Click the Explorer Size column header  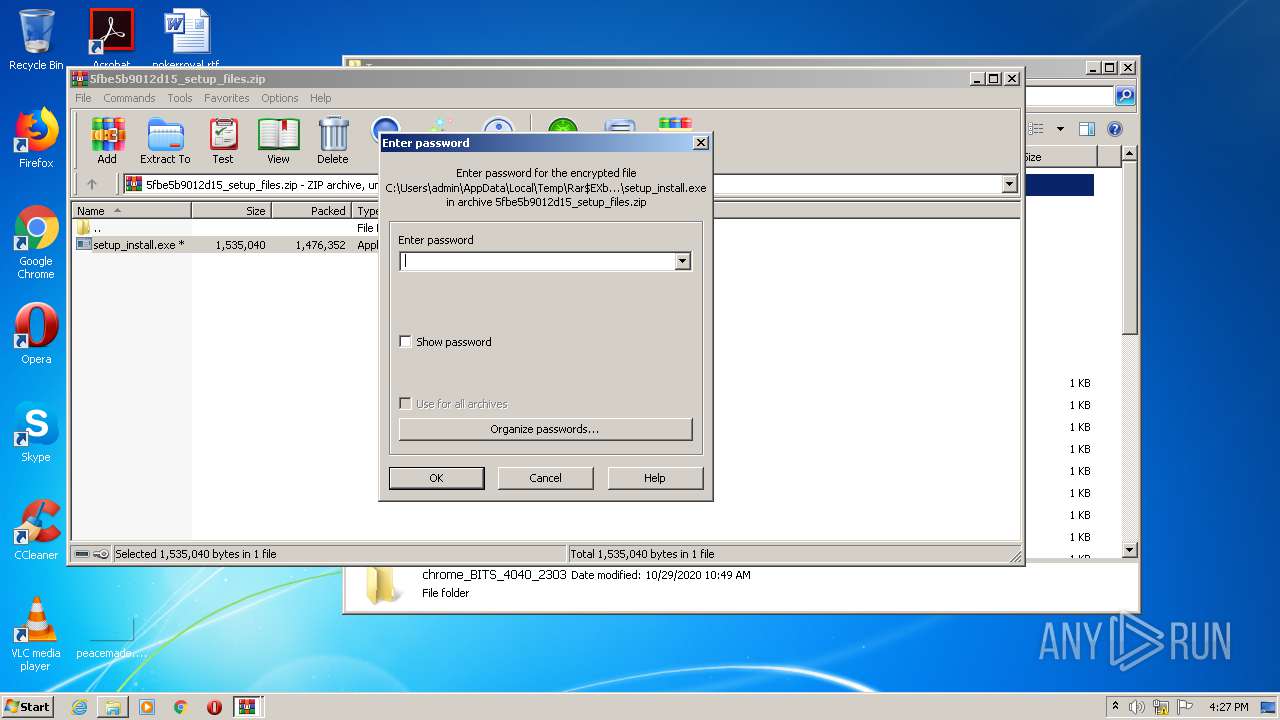[1058, 157]
